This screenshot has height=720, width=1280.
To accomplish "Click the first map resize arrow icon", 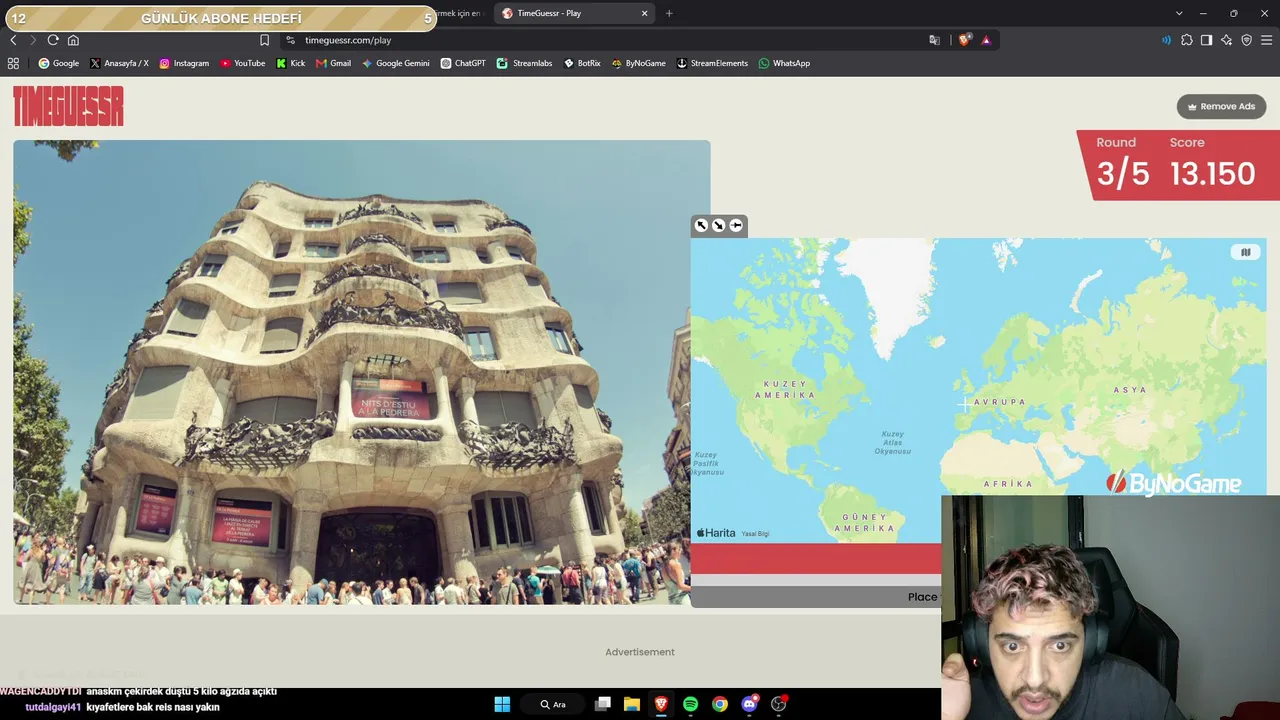I will (x=701, y=225).
